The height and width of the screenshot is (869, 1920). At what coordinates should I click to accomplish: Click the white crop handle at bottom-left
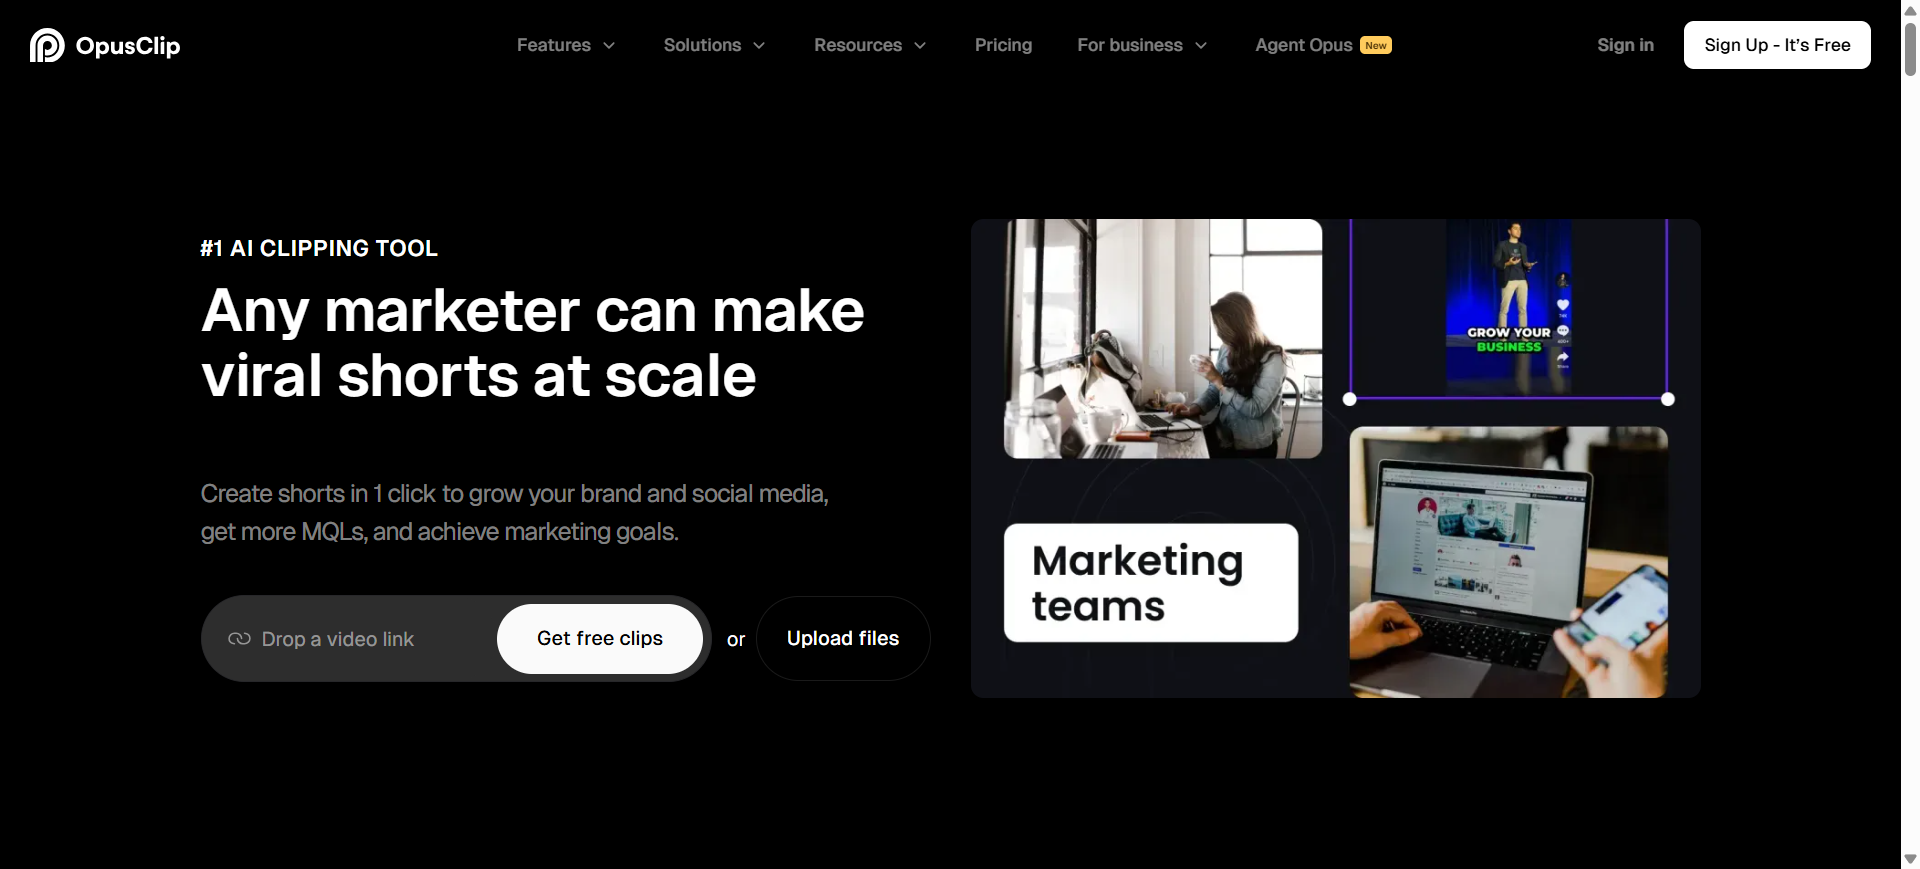(x=1350, y=399)
